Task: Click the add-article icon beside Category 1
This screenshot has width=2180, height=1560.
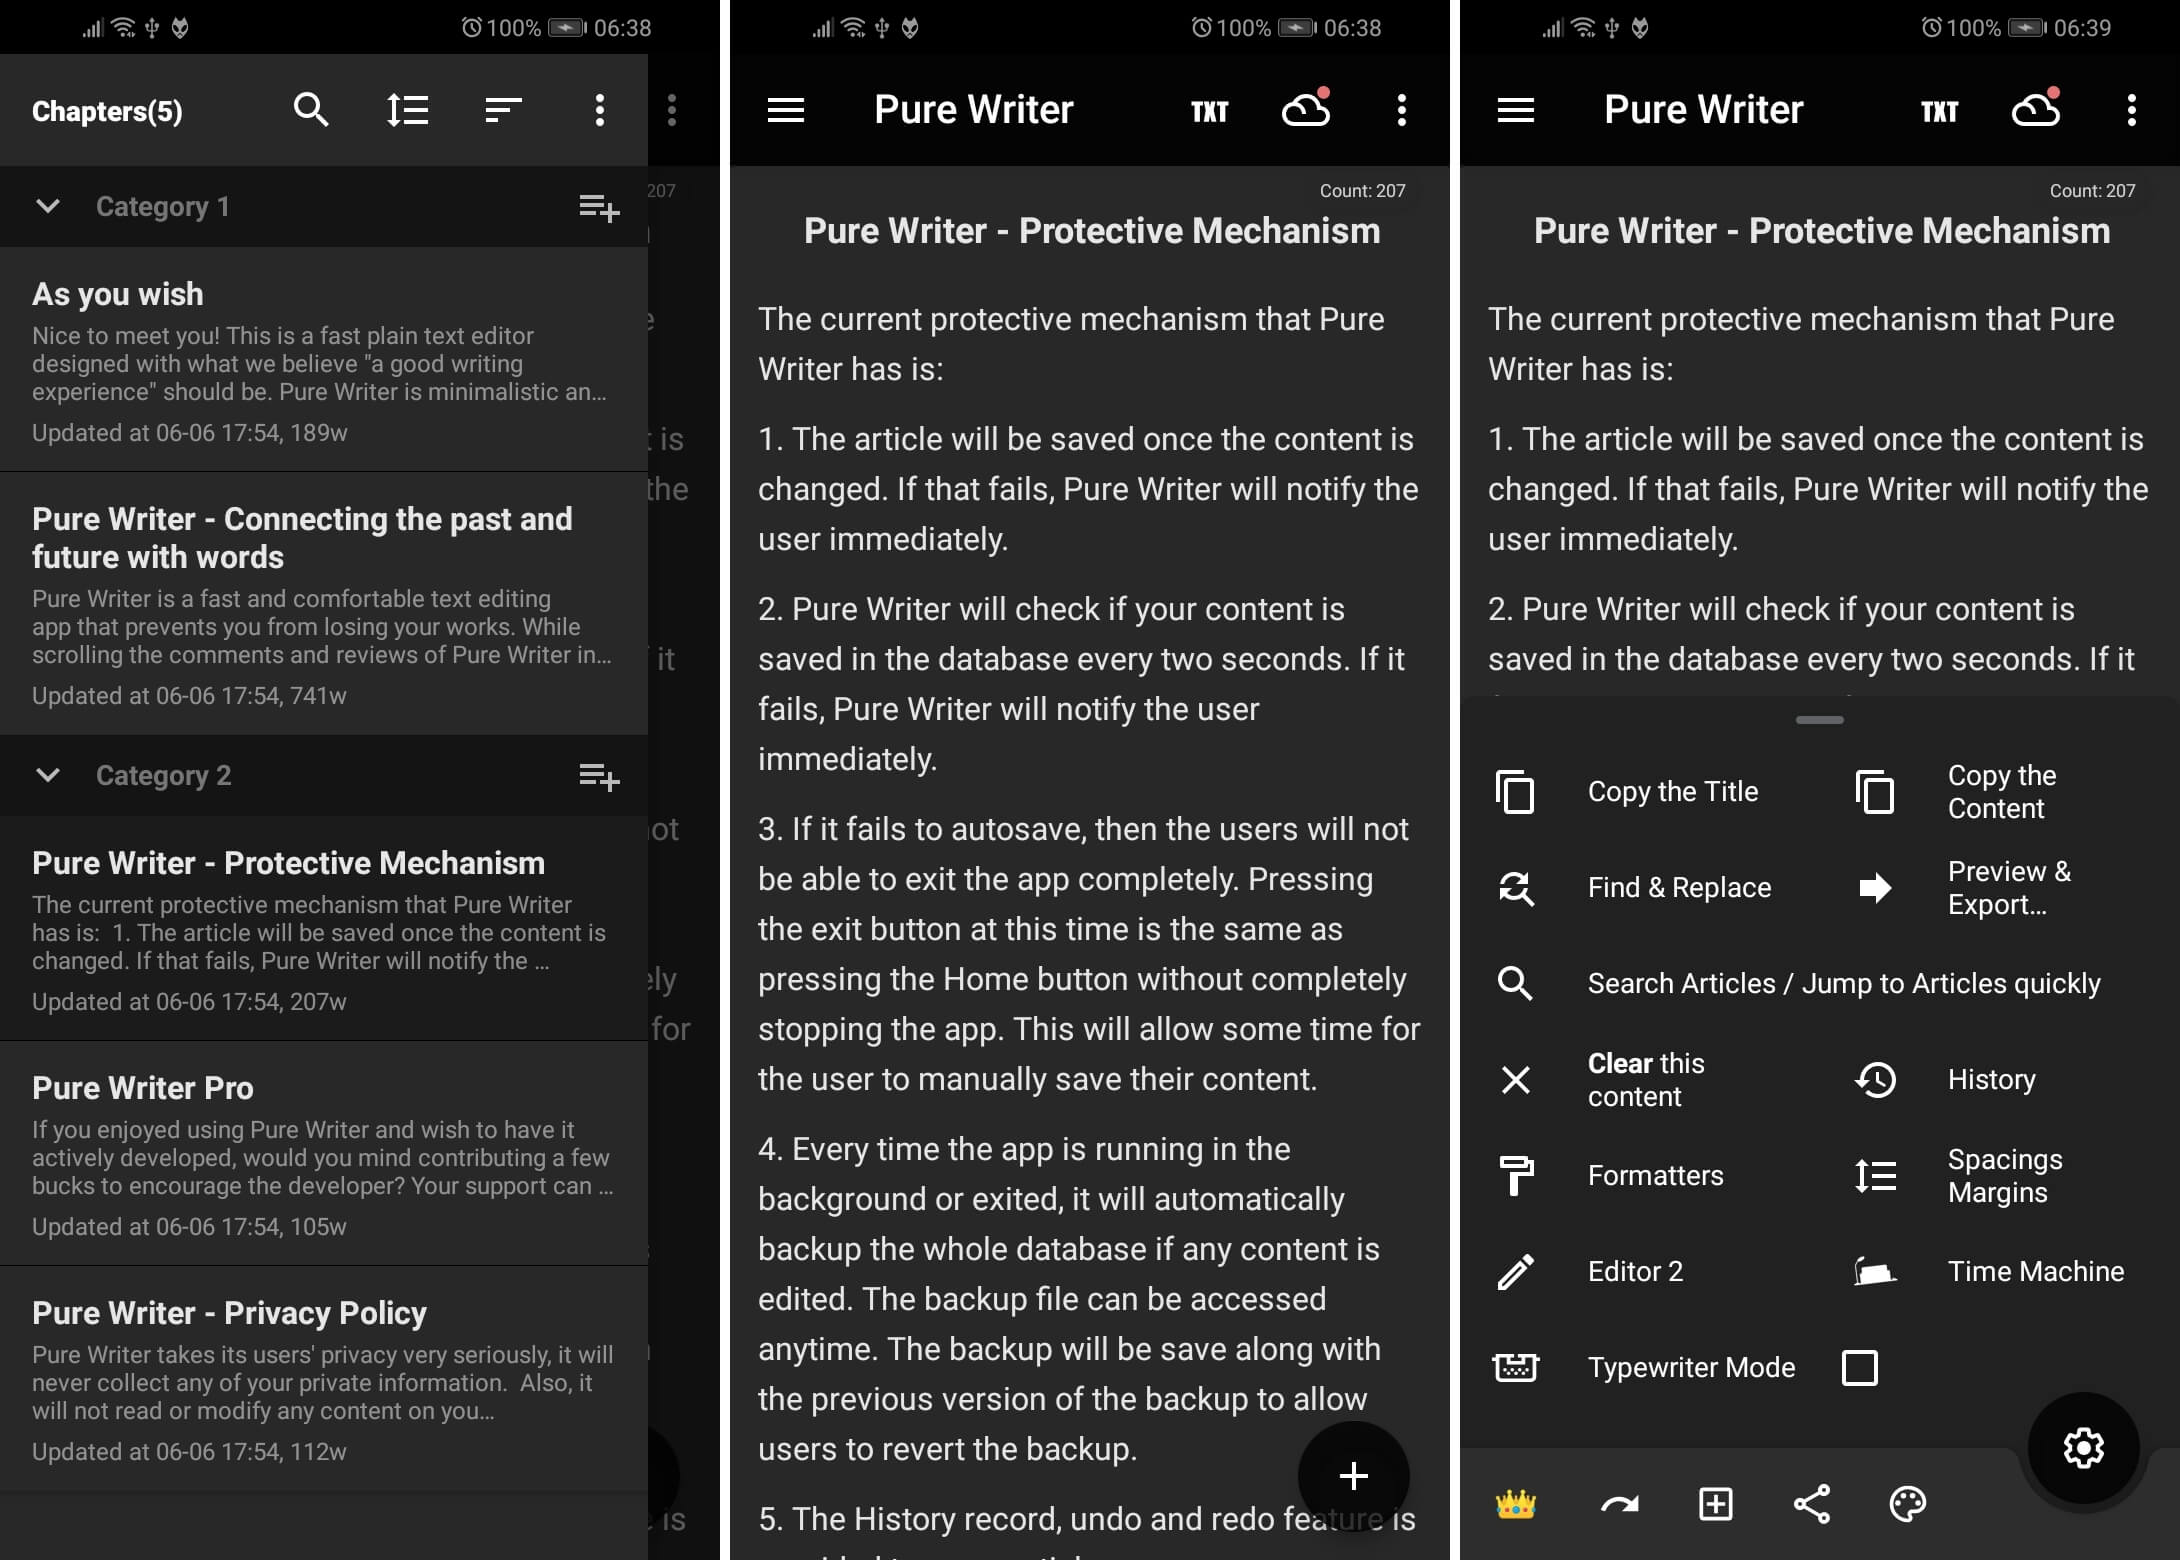Action: coord(599,207)
